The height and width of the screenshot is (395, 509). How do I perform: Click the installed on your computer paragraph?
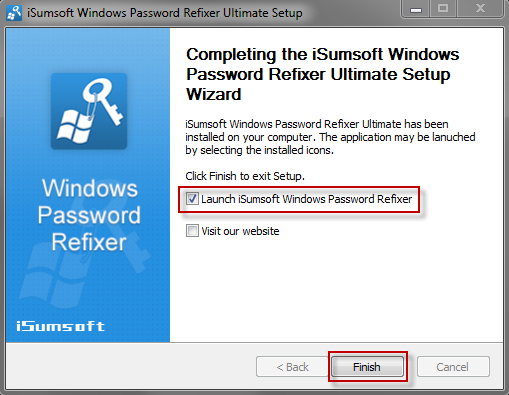[330, 137]
